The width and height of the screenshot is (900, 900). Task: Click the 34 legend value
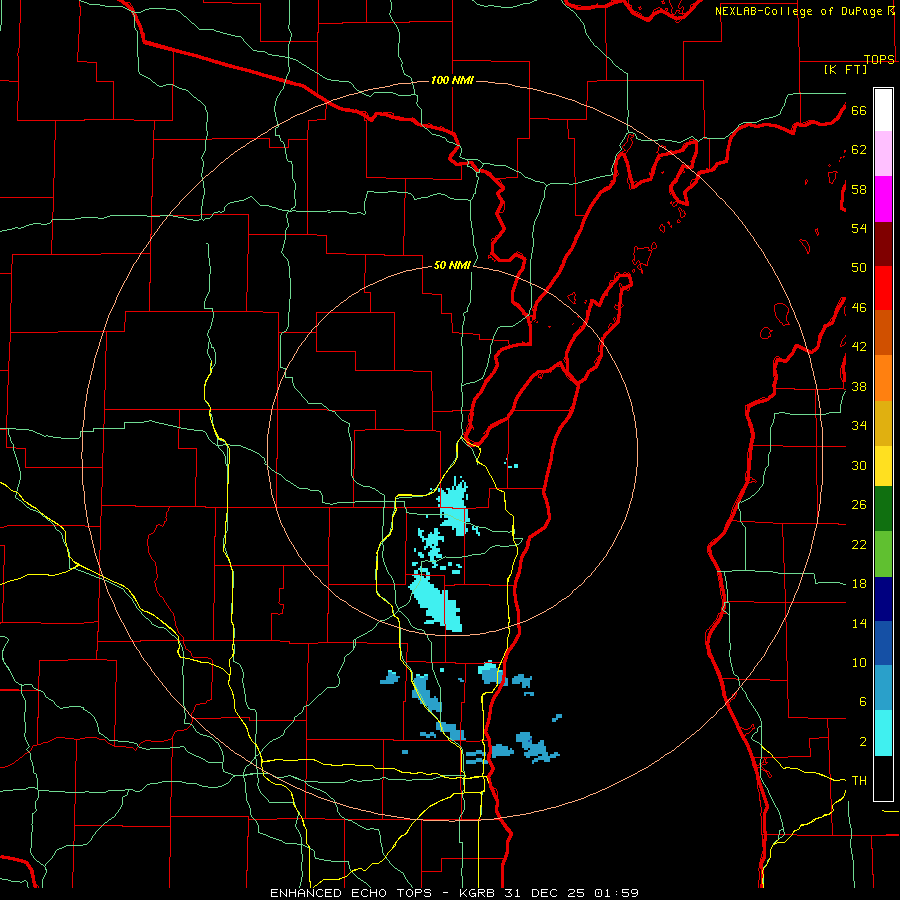(x=859, y=426)
